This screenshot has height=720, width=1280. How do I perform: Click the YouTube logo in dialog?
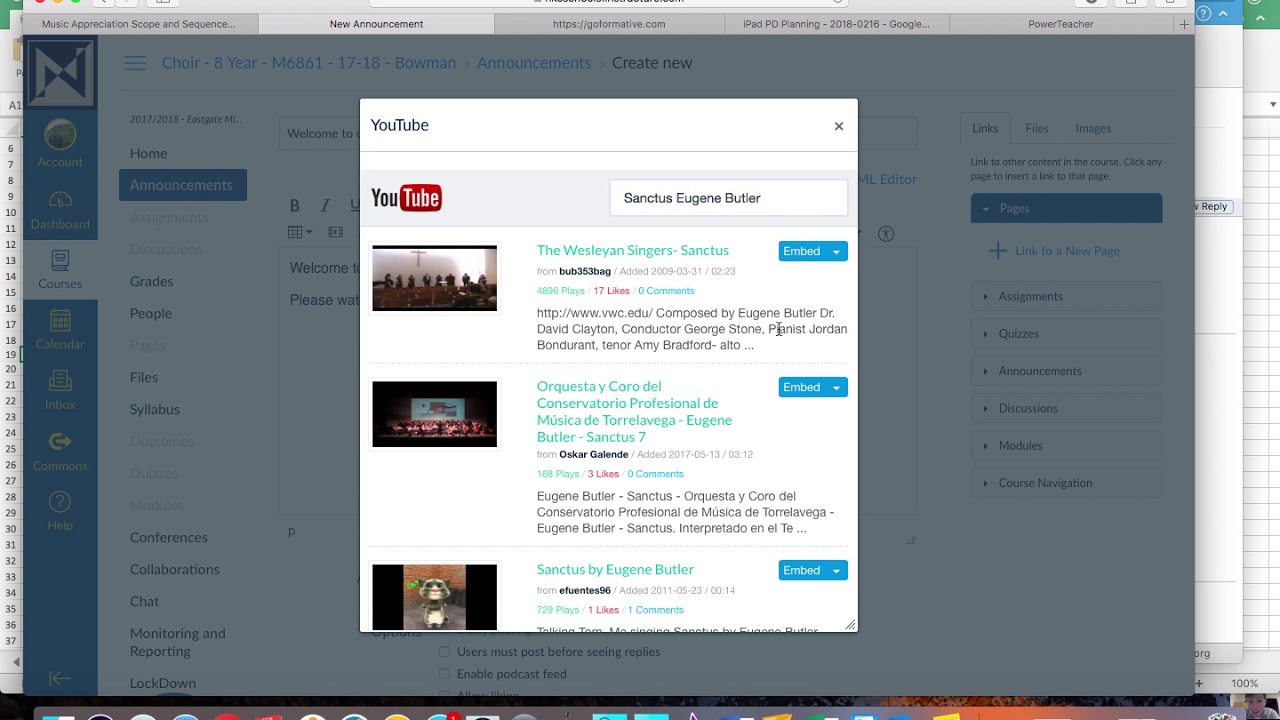click(x=406, y=198)
